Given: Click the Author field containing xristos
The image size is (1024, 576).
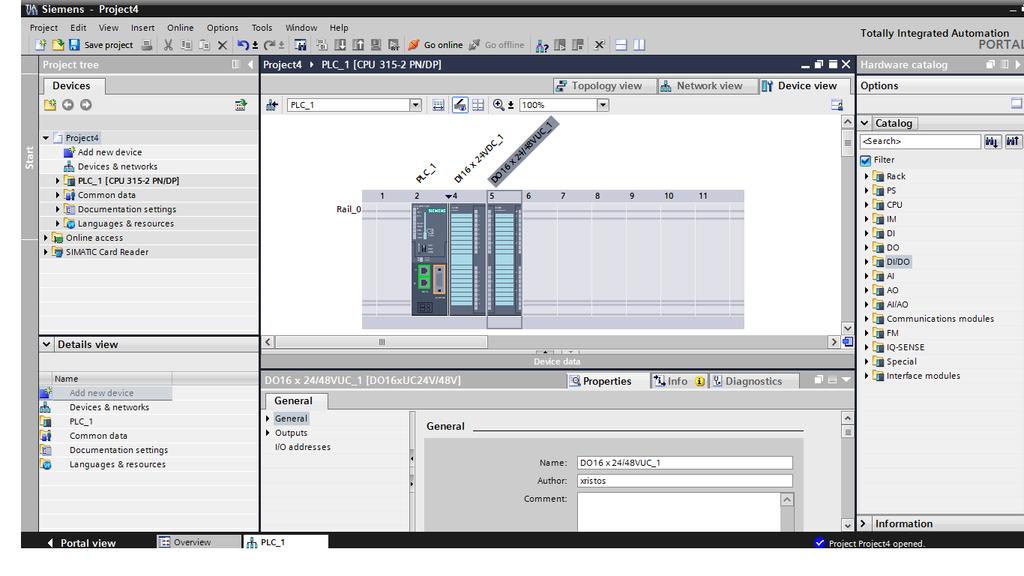Looking at the screenshot, I should tap(684, 481).
